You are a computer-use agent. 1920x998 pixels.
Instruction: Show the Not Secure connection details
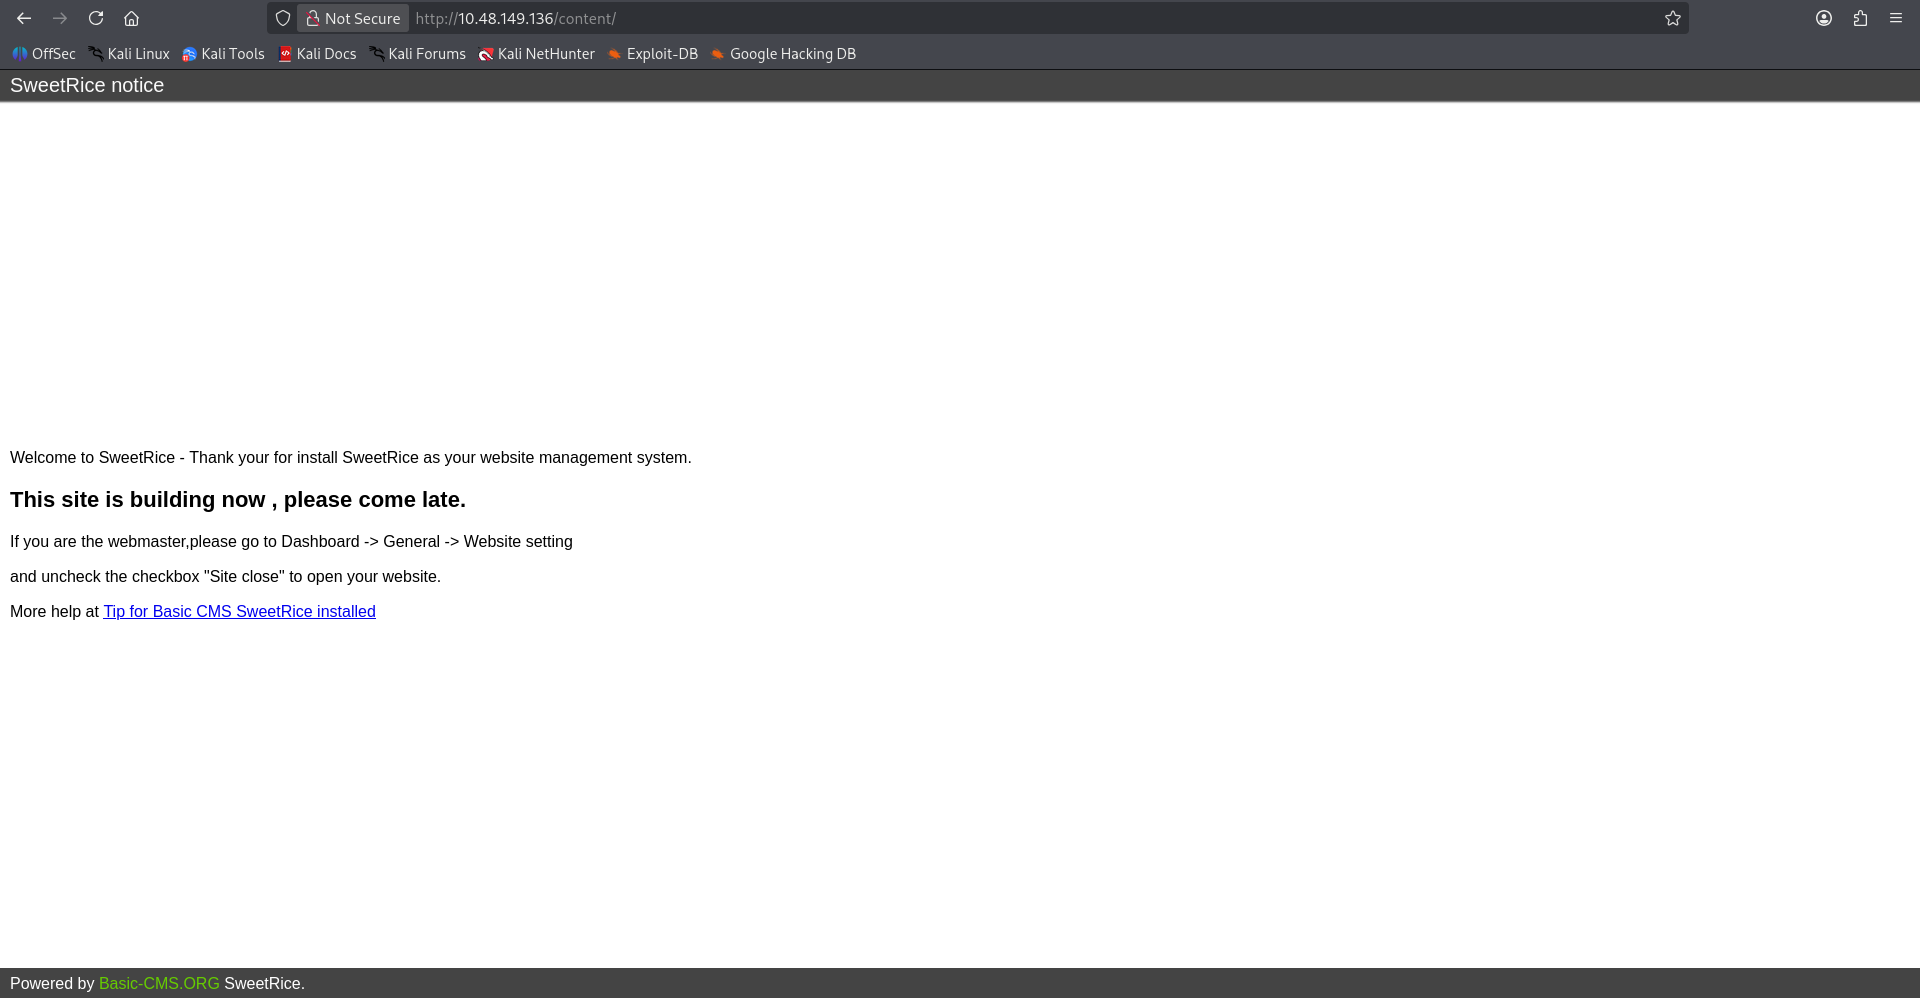353,18
